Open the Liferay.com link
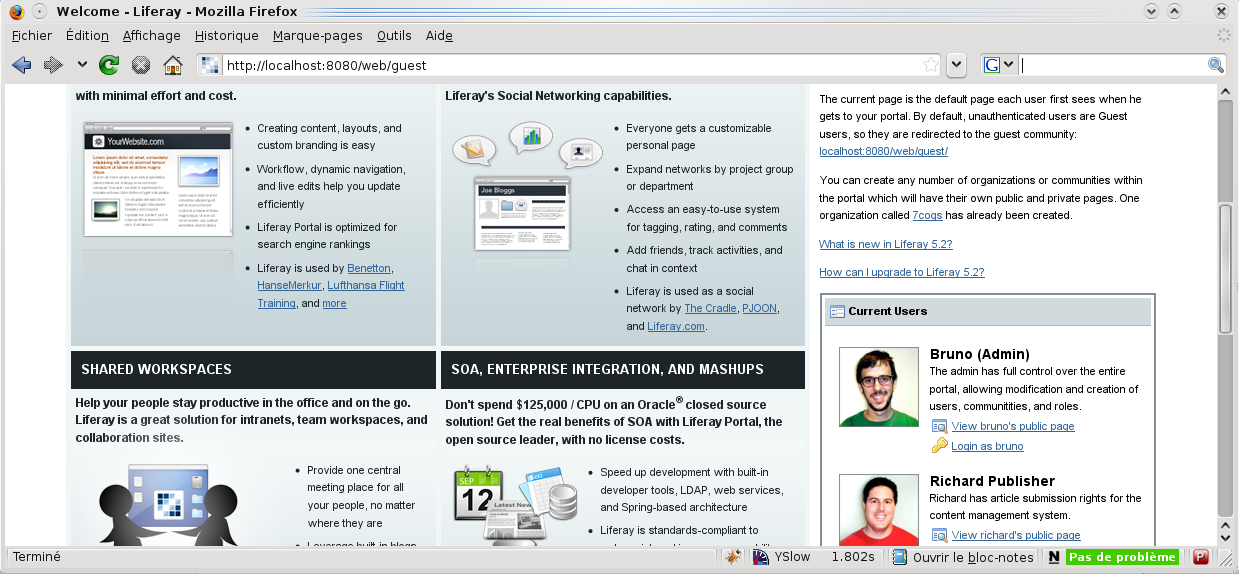The height and width of the screenshot is (574, 1239). (x=676, y=326)
